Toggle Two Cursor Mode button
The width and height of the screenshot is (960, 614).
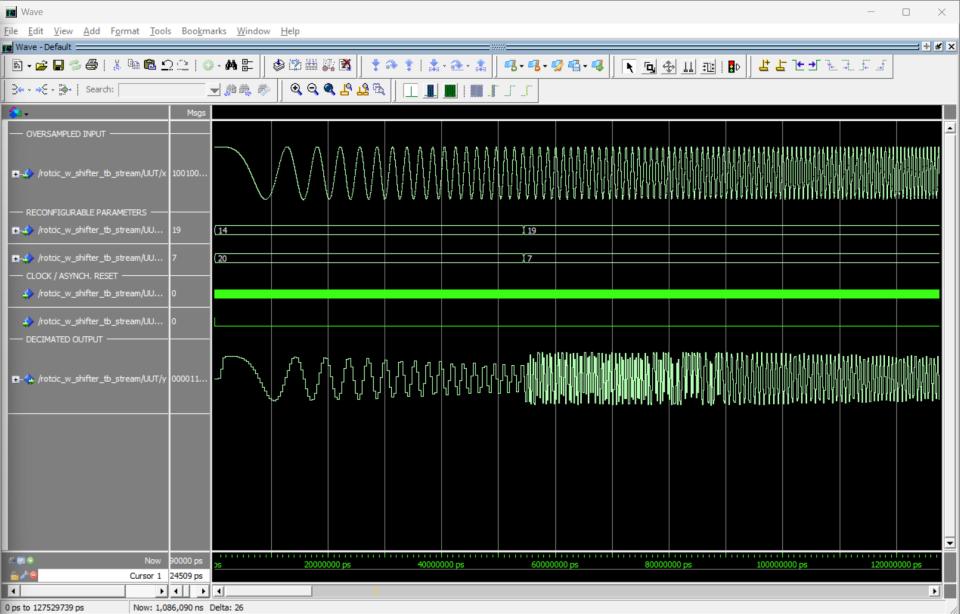coord(689,67)
